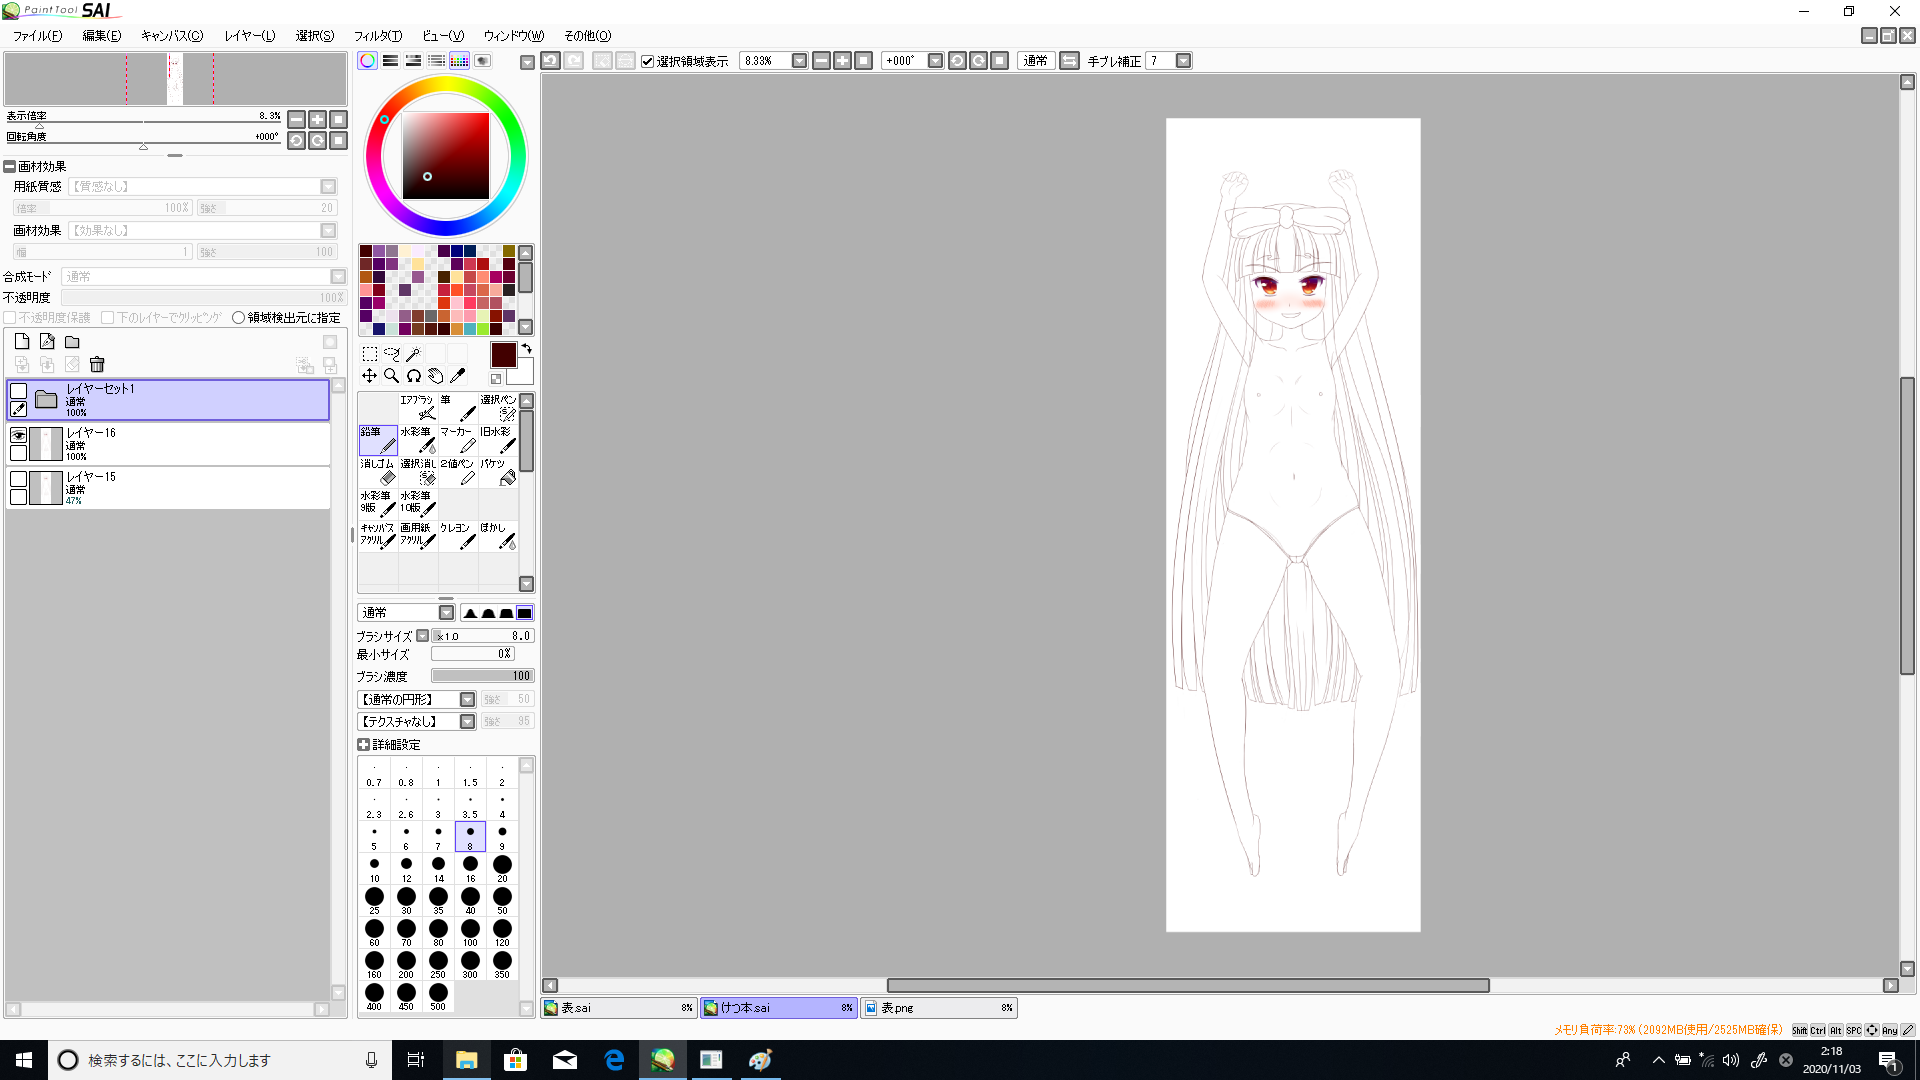Viewport: 1920px width, 1080px height.
Task: Click the hue color wheel ring
Action: 446,83
